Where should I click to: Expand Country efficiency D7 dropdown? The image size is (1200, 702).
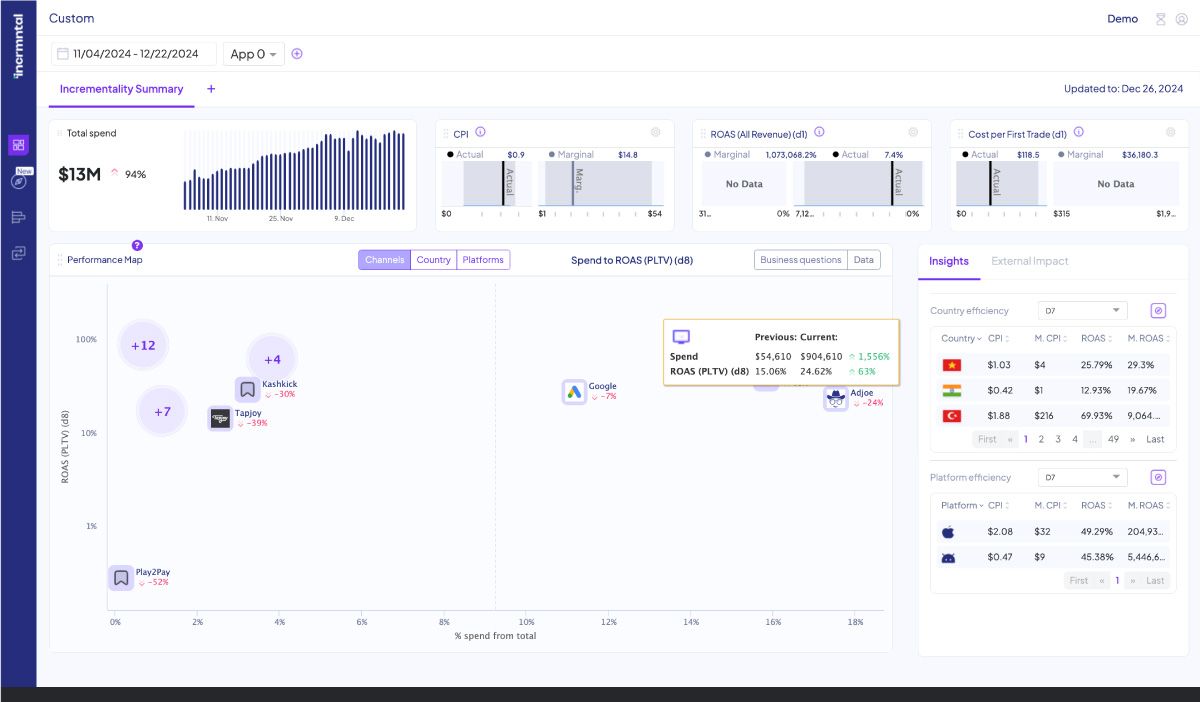tap(1083, 311)
